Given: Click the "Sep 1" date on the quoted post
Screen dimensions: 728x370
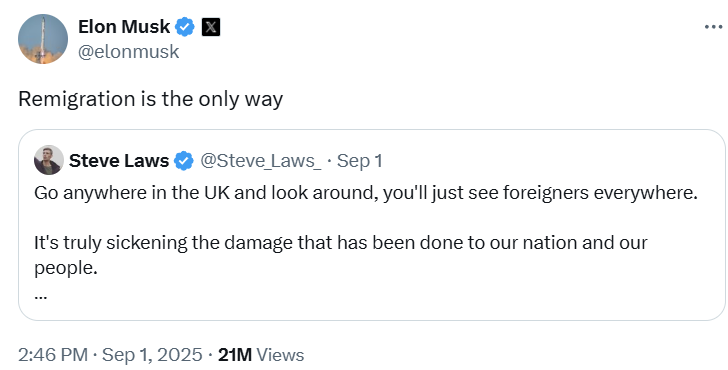Looking at the screenshot, I should (x=359, y=161).
